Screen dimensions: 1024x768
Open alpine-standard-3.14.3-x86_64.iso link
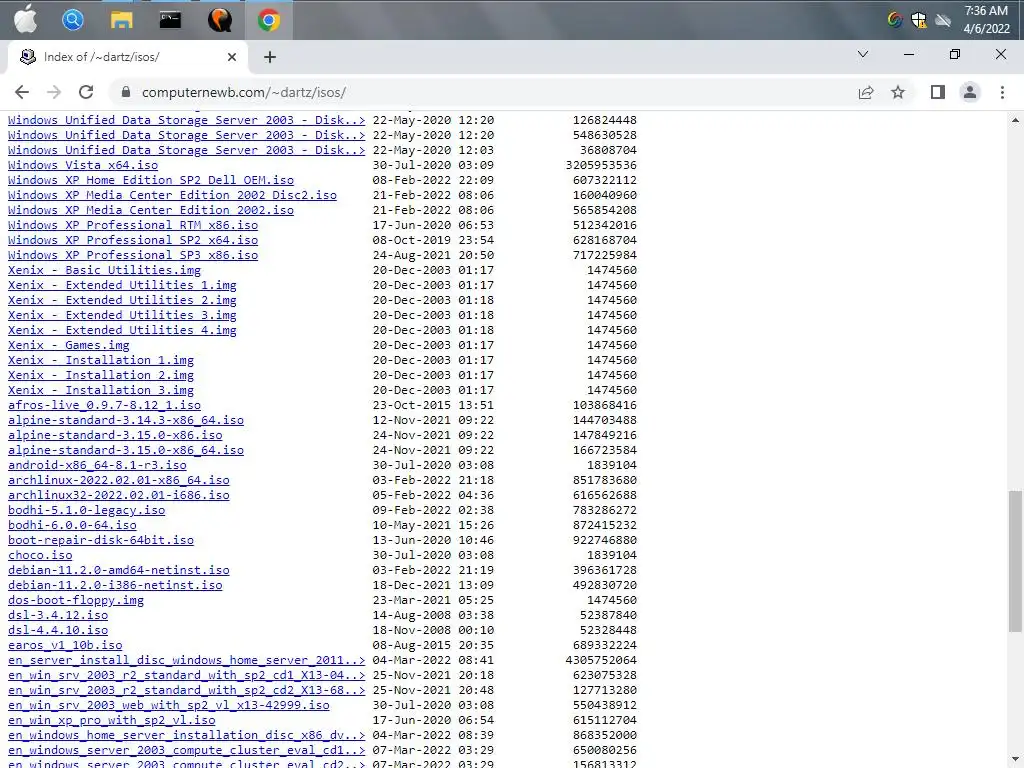click(x=125, y=421)
